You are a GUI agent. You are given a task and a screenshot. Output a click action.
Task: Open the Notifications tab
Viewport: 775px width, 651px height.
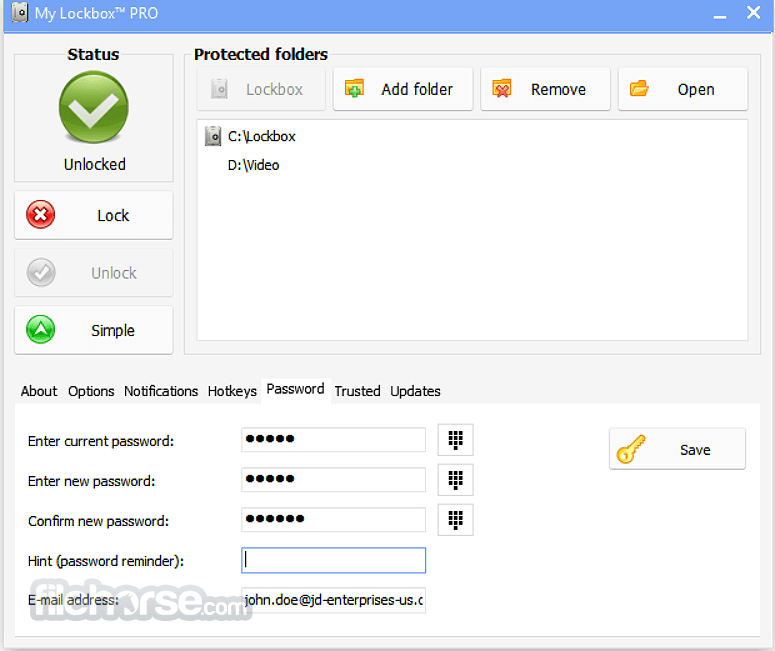point(161,391)
